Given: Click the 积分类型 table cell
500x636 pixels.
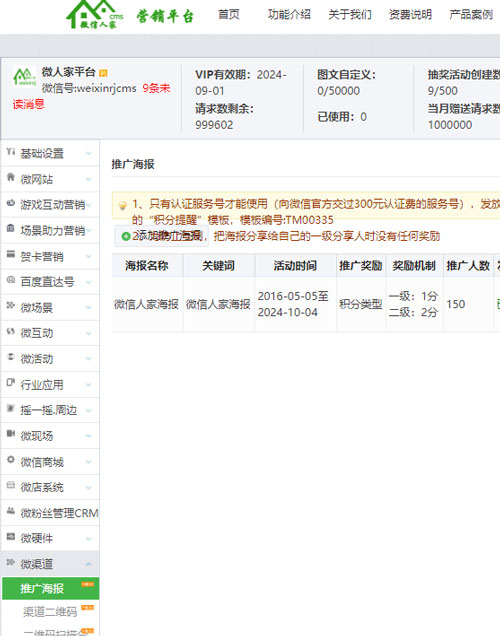Looking at the screenshot, I should pos(361,304).
